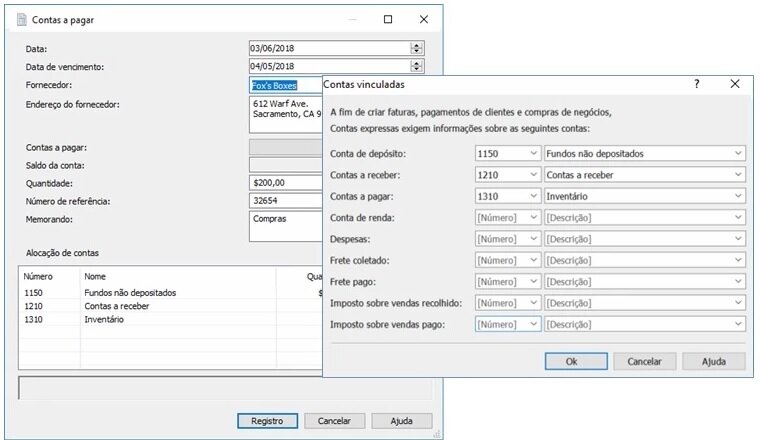
Task: Close the Contas vinculadas dialog
Action: click(x=735, y=85)
